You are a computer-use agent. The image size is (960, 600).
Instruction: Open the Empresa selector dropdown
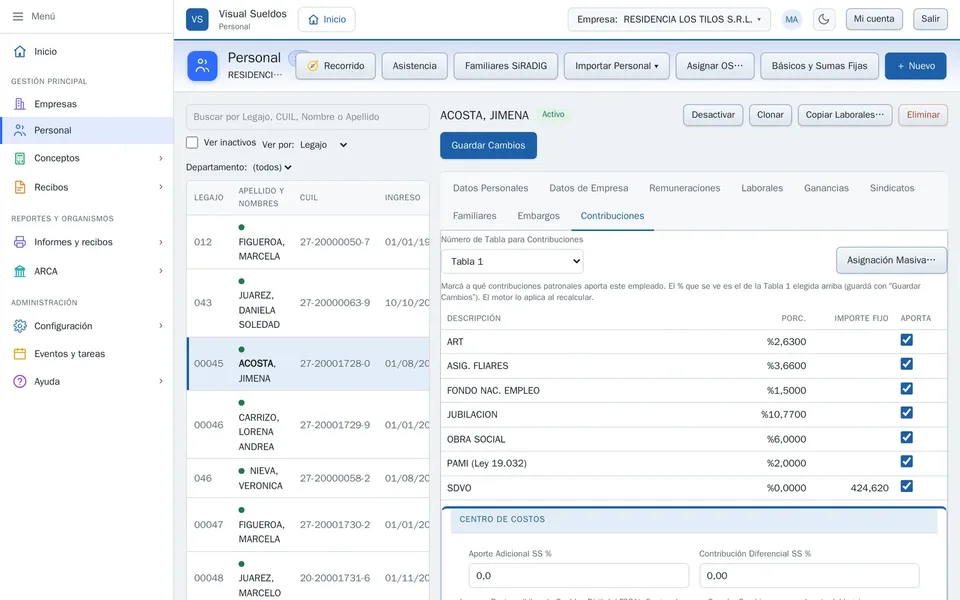click(x=669, y=20)
